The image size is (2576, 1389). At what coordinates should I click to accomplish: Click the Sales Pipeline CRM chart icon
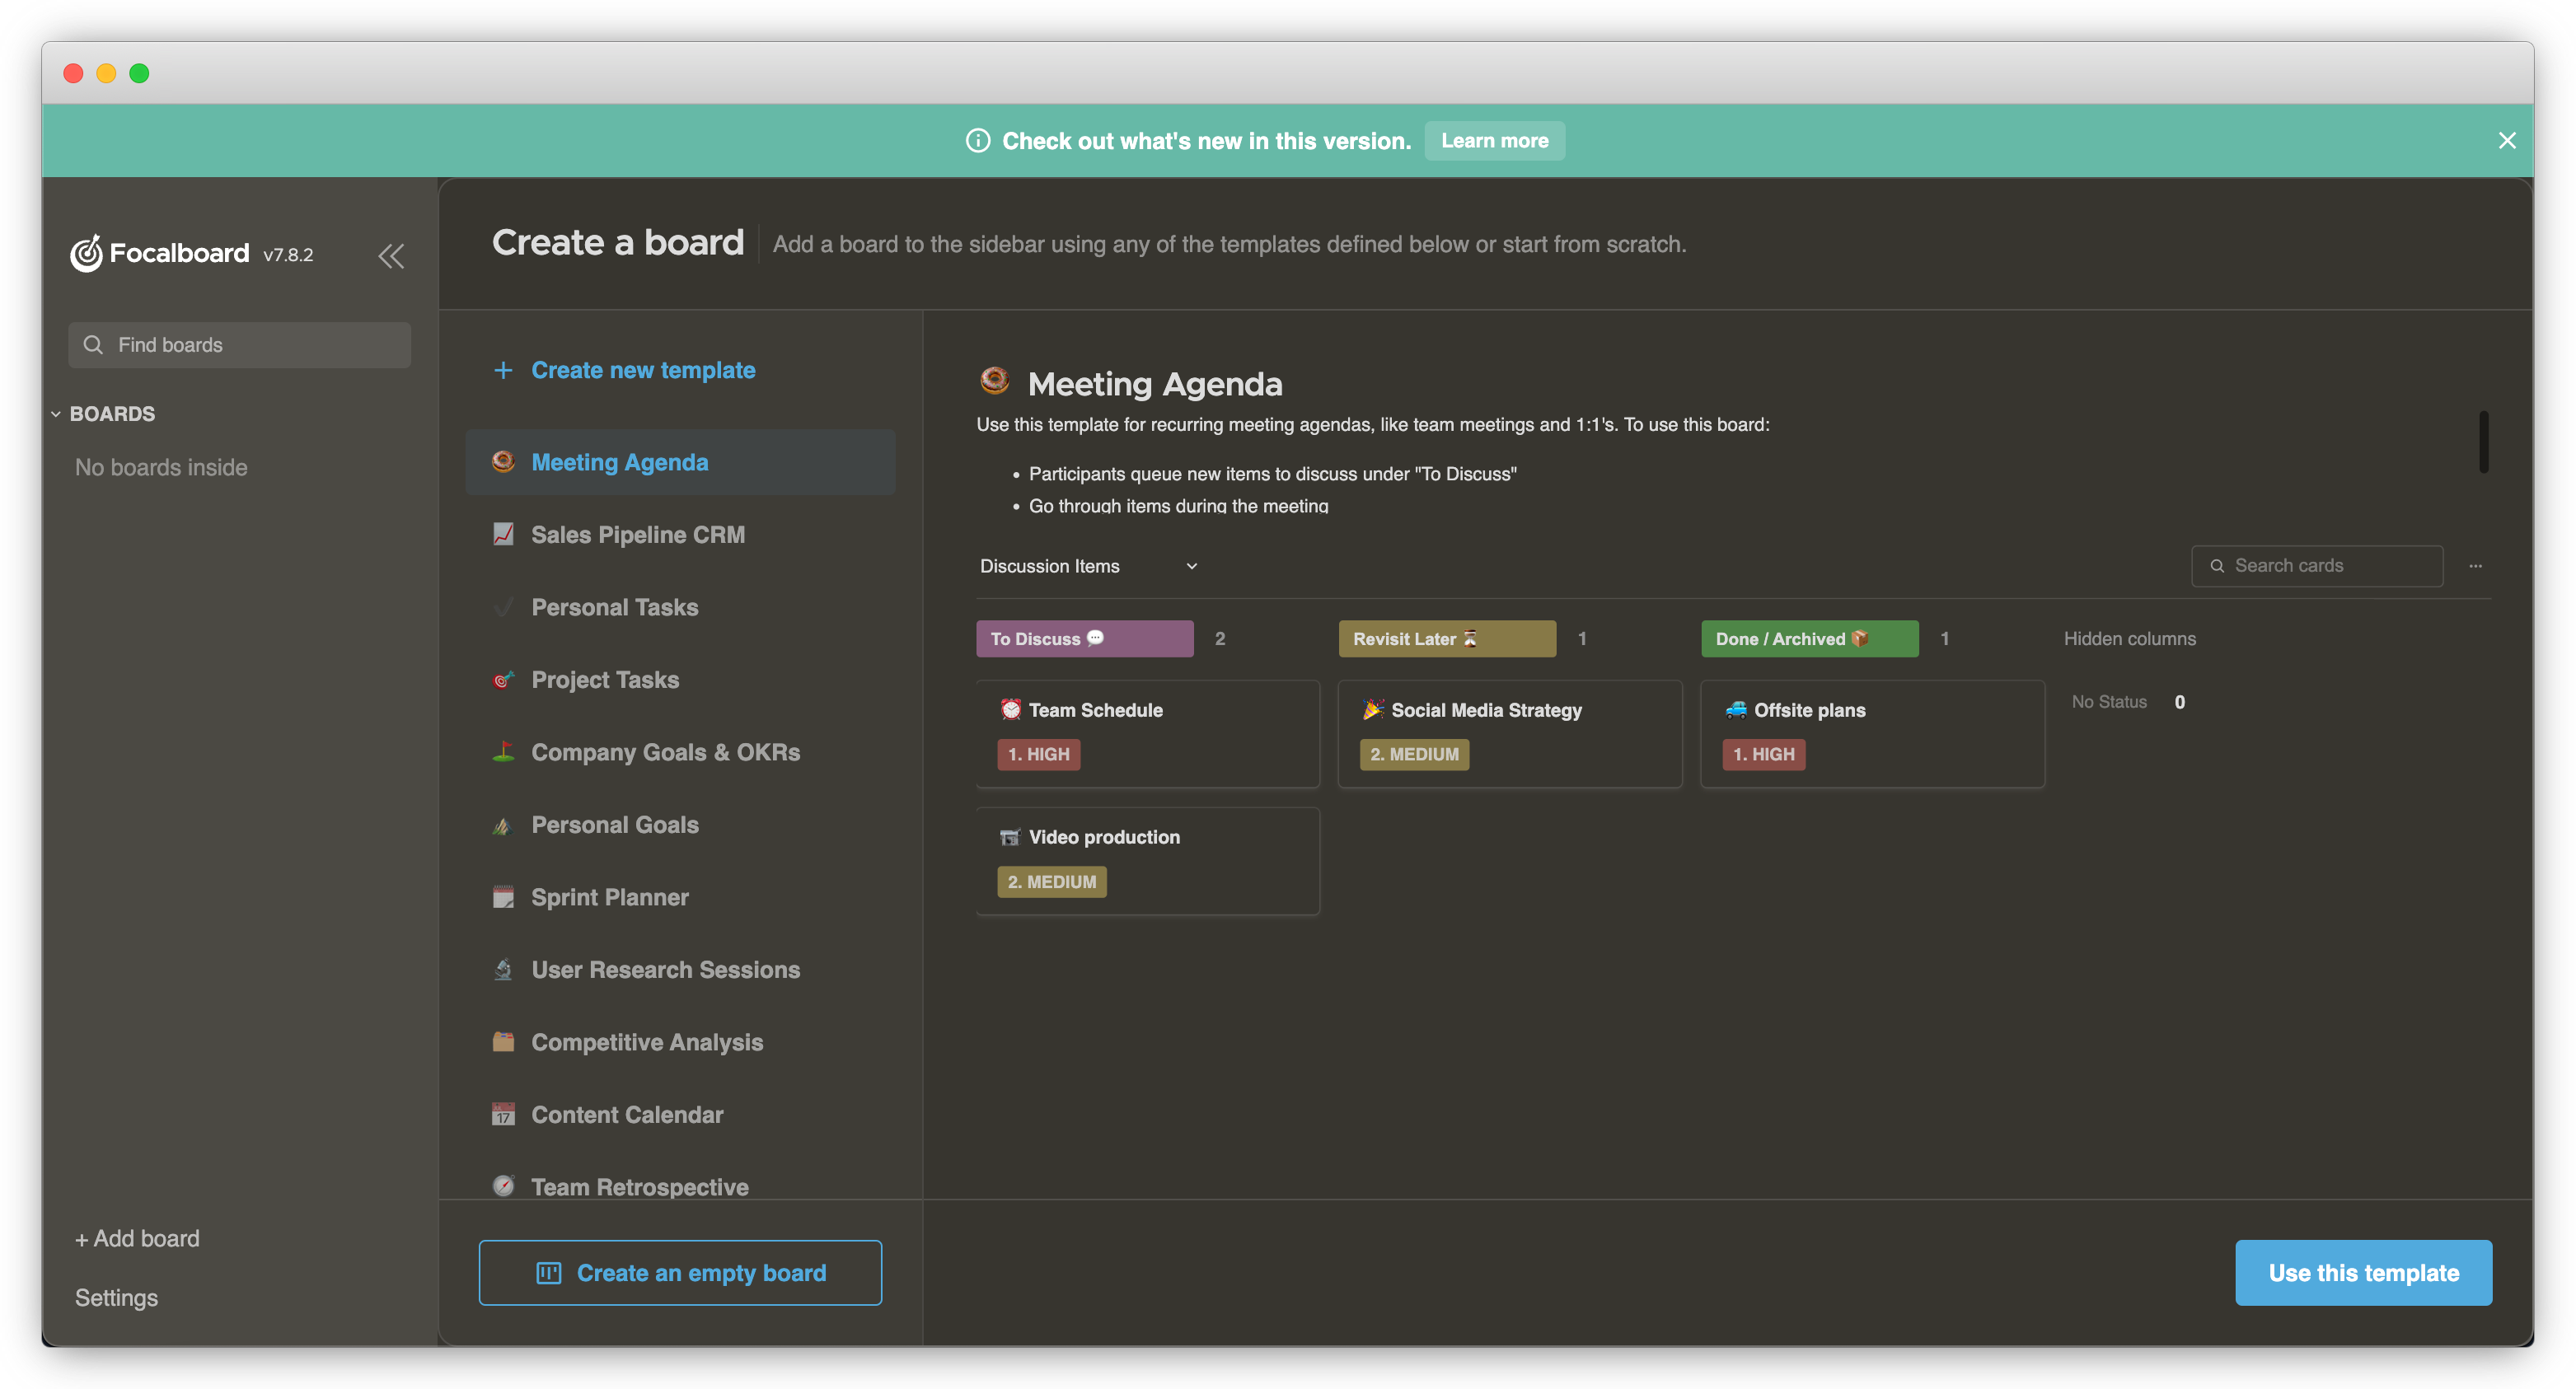point(503,534)
